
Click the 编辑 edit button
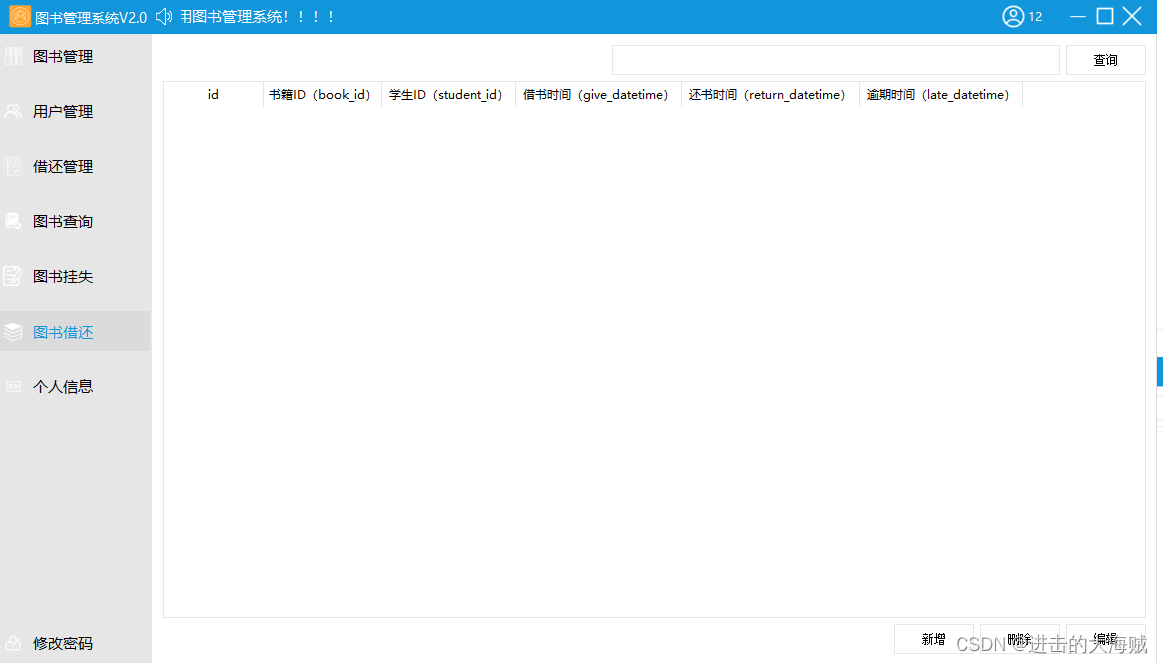click(1105, 639)
